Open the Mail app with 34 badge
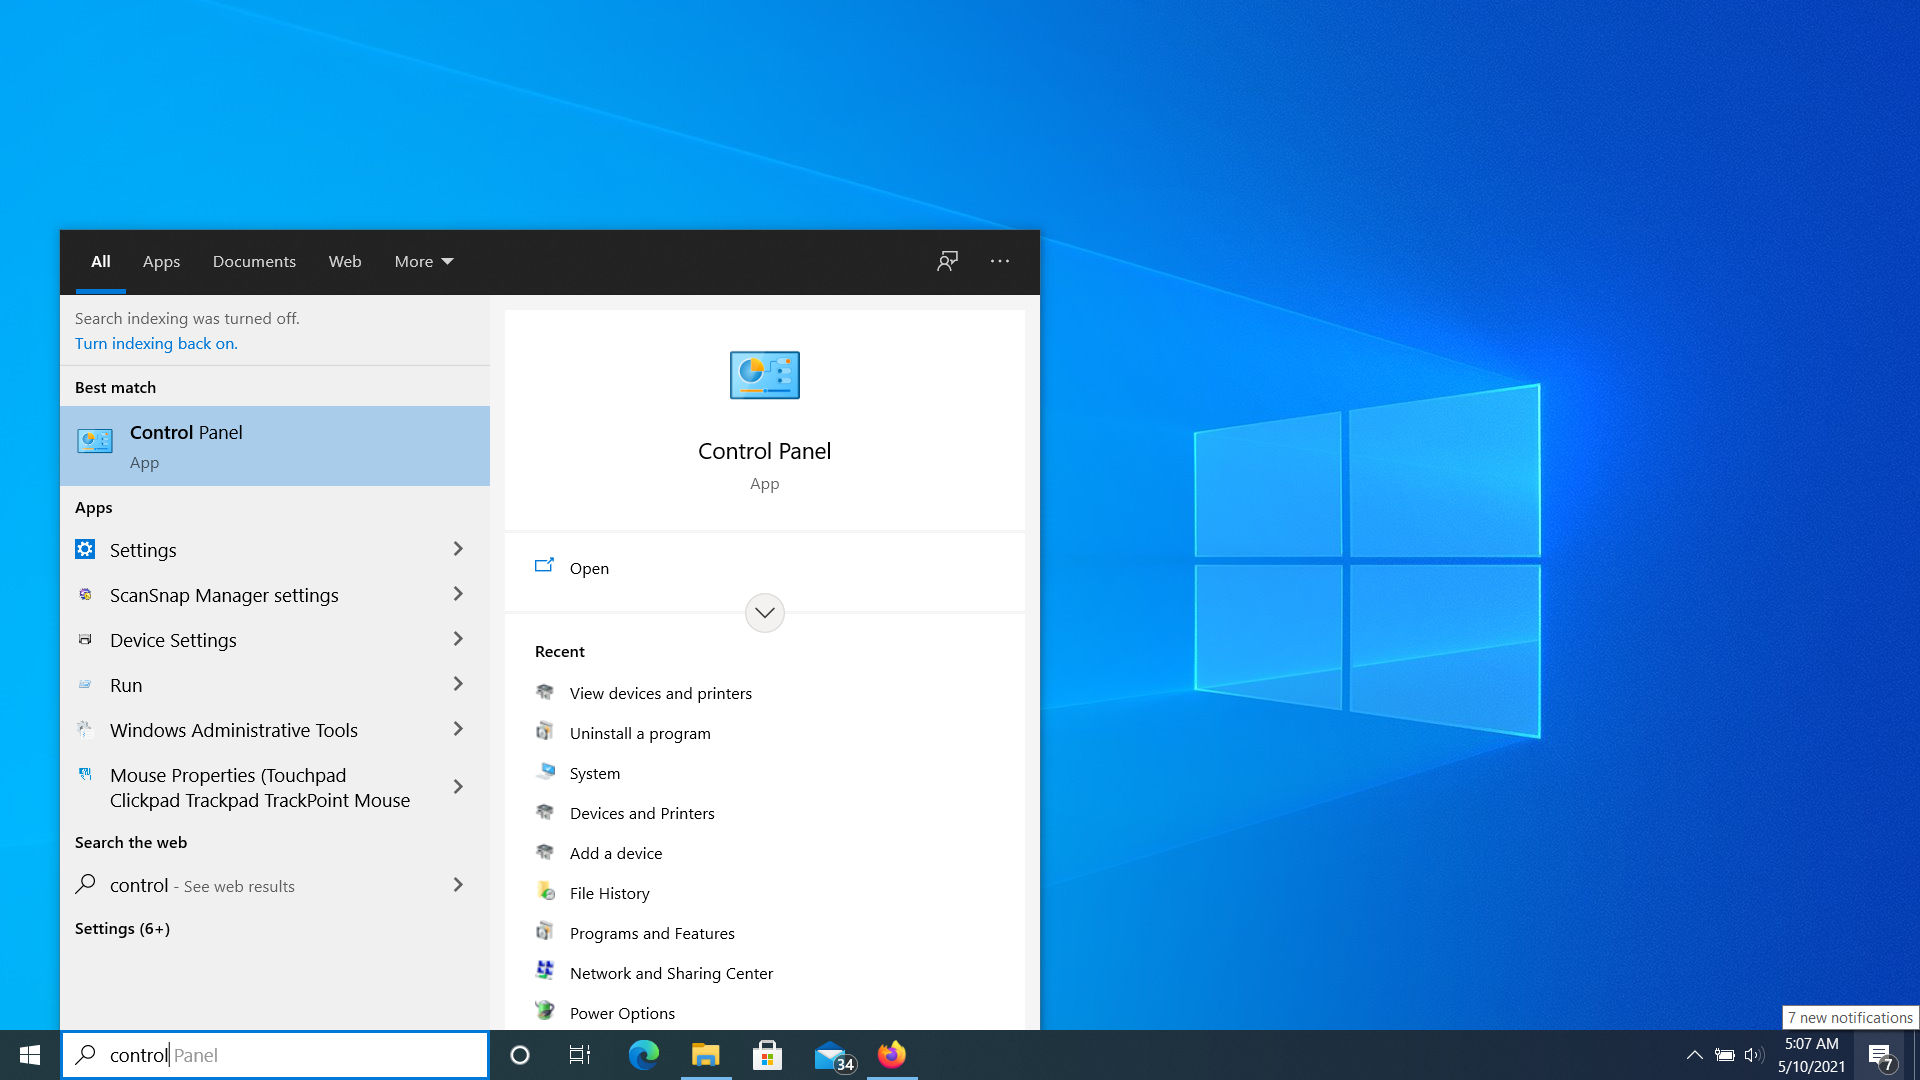The image size is (1920, 1080). (x=833, y=1056)
